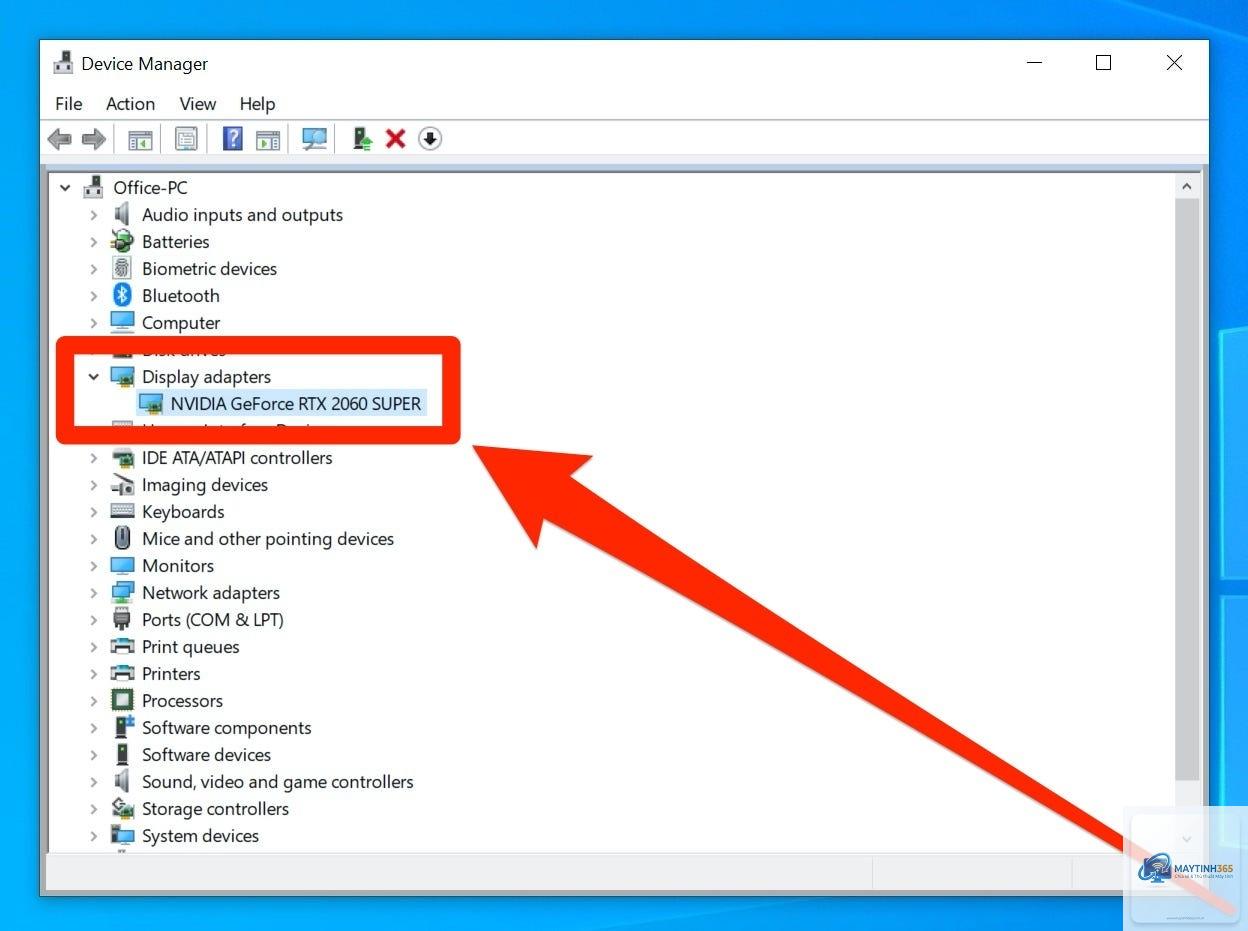Select the Biometric devices label
The height and width of the screenshot is (931, 1248).
(209, 269)
